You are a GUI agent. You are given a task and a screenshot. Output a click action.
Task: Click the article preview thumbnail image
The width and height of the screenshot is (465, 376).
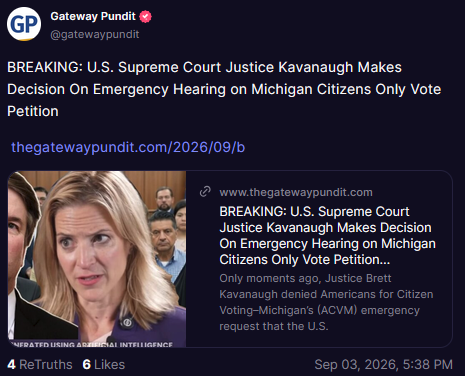[x=97, y=259]
